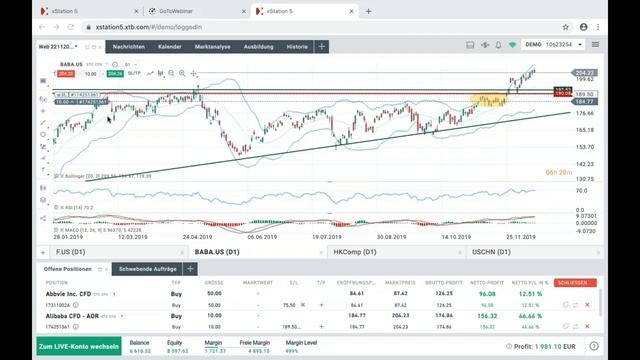Click the red sell price 204.23 button
This screenshot has width=640, height=360.
[x=66, y=74]
